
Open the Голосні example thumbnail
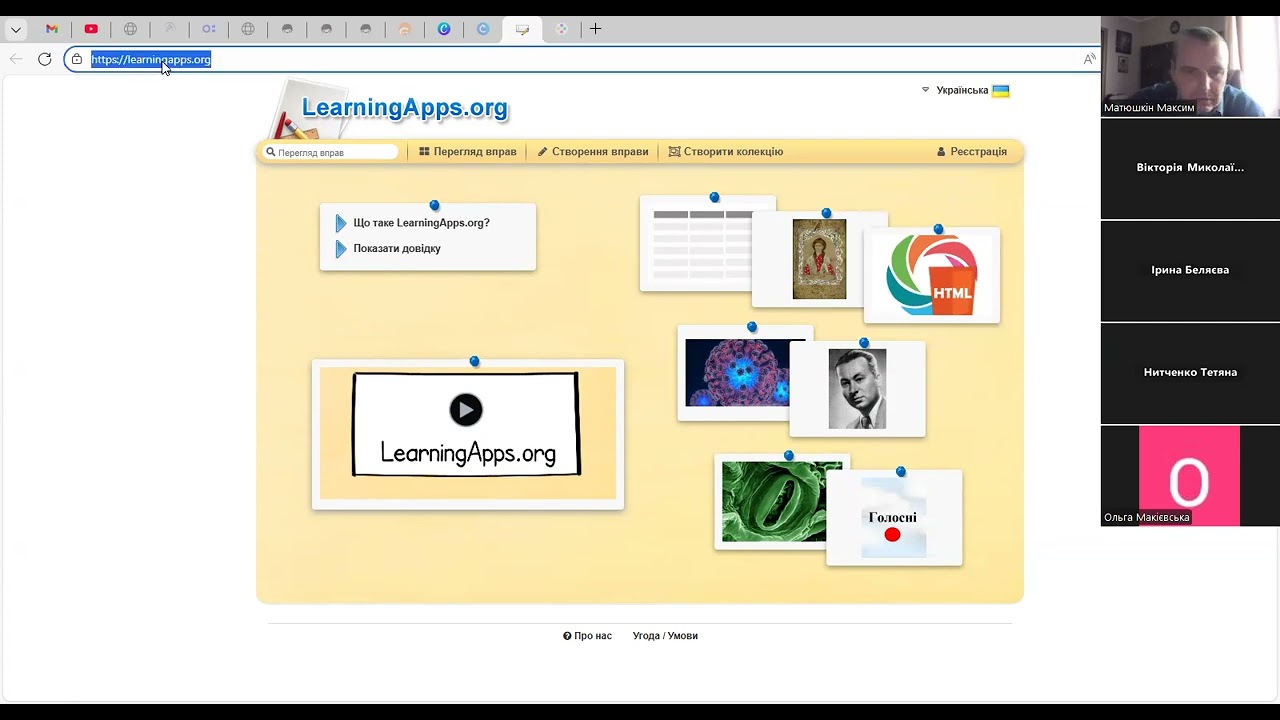coord(894,517)
